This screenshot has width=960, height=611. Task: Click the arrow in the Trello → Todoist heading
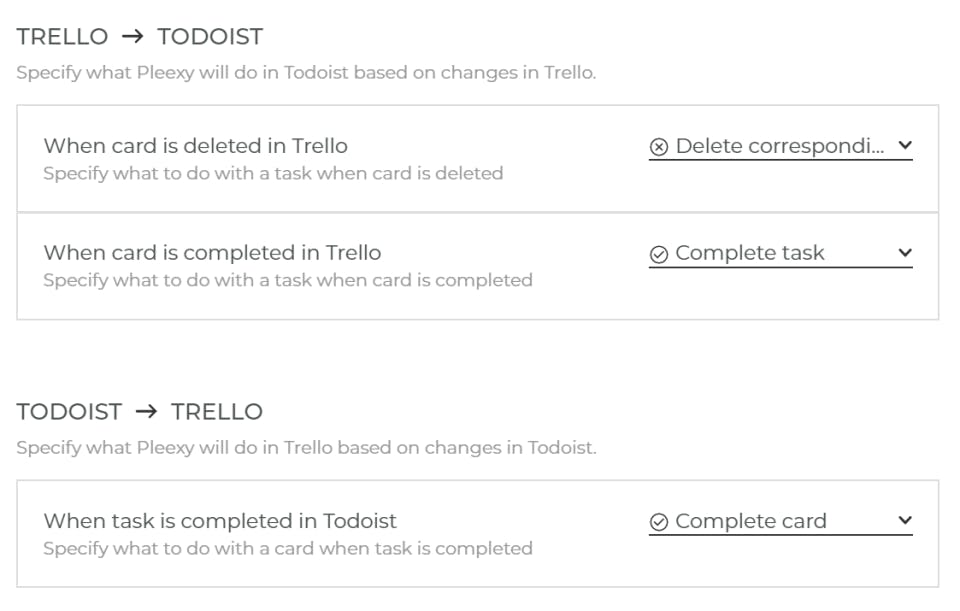click(133, 37)
